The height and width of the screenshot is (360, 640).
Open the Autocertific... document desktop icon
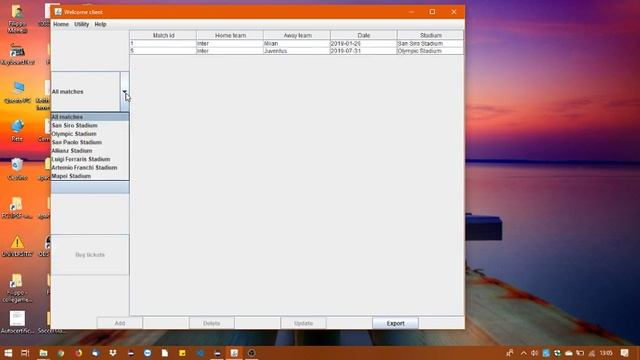[x=17, y=322]
